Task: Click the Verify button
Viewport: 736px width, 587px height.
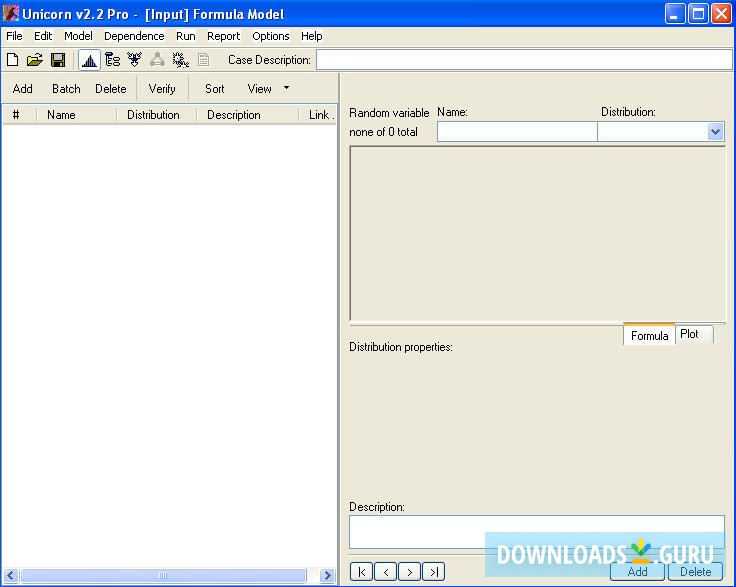Action: [x=162, y=89]
